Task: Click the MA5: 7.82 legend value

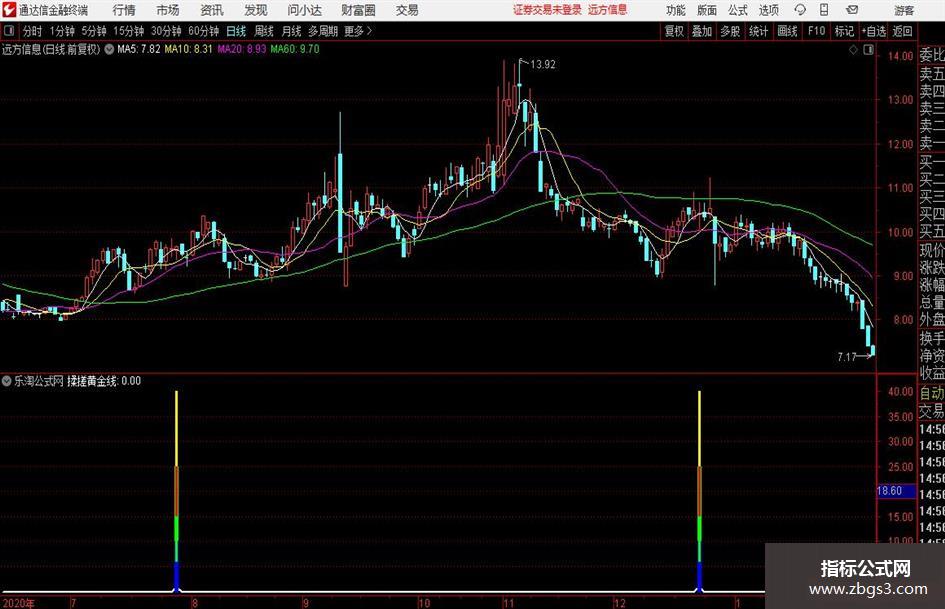Action: (x=139, y=49)
